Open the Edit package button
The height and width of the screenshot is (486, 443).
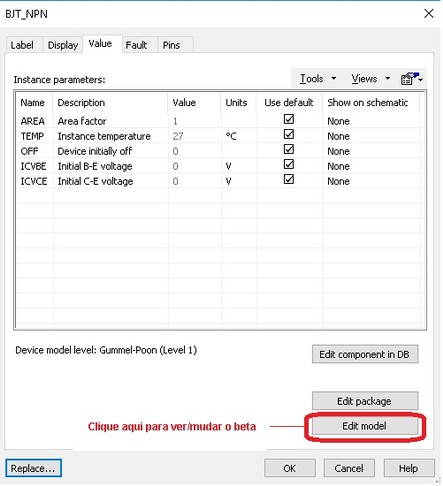(365, 401)
